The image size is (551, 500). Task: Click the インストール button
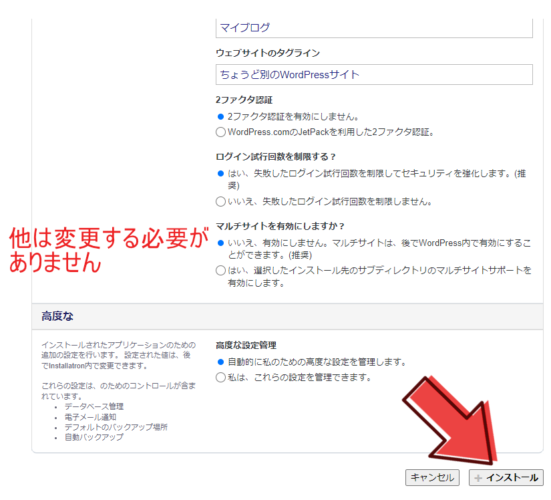tap(506, 478)
